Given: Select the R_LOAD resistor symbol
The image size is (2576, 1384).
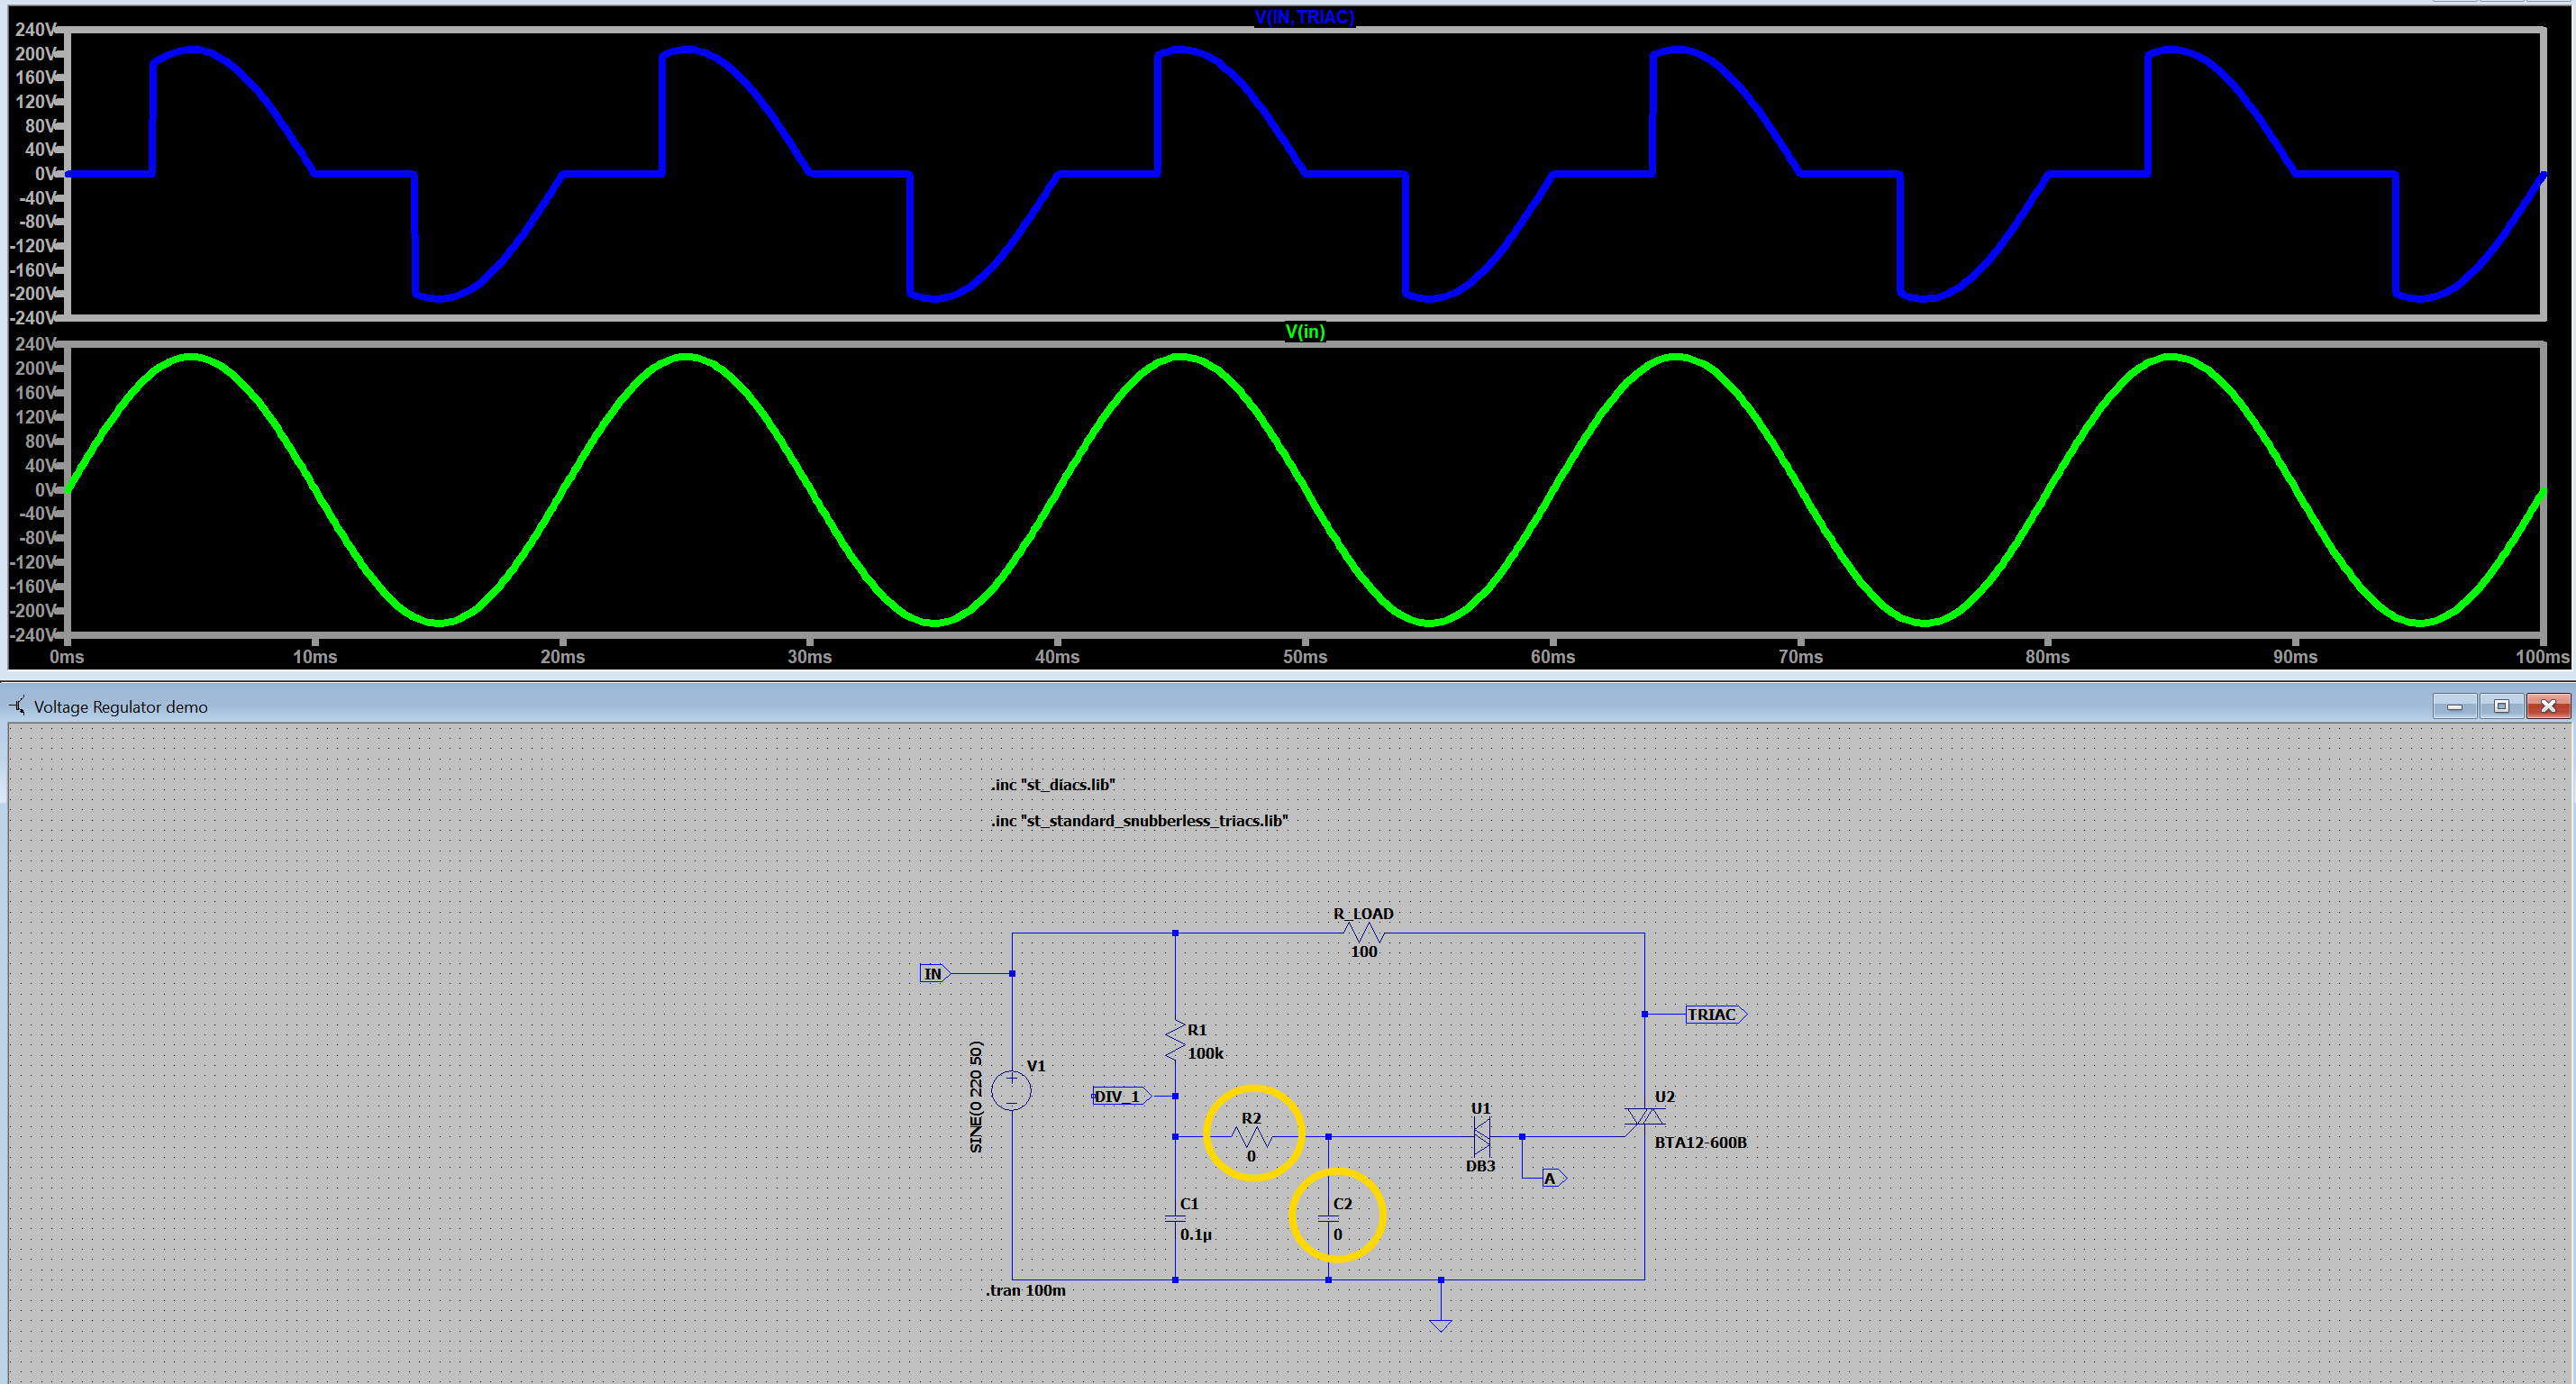Looking at the screenshot, I should pos(1364,933).
